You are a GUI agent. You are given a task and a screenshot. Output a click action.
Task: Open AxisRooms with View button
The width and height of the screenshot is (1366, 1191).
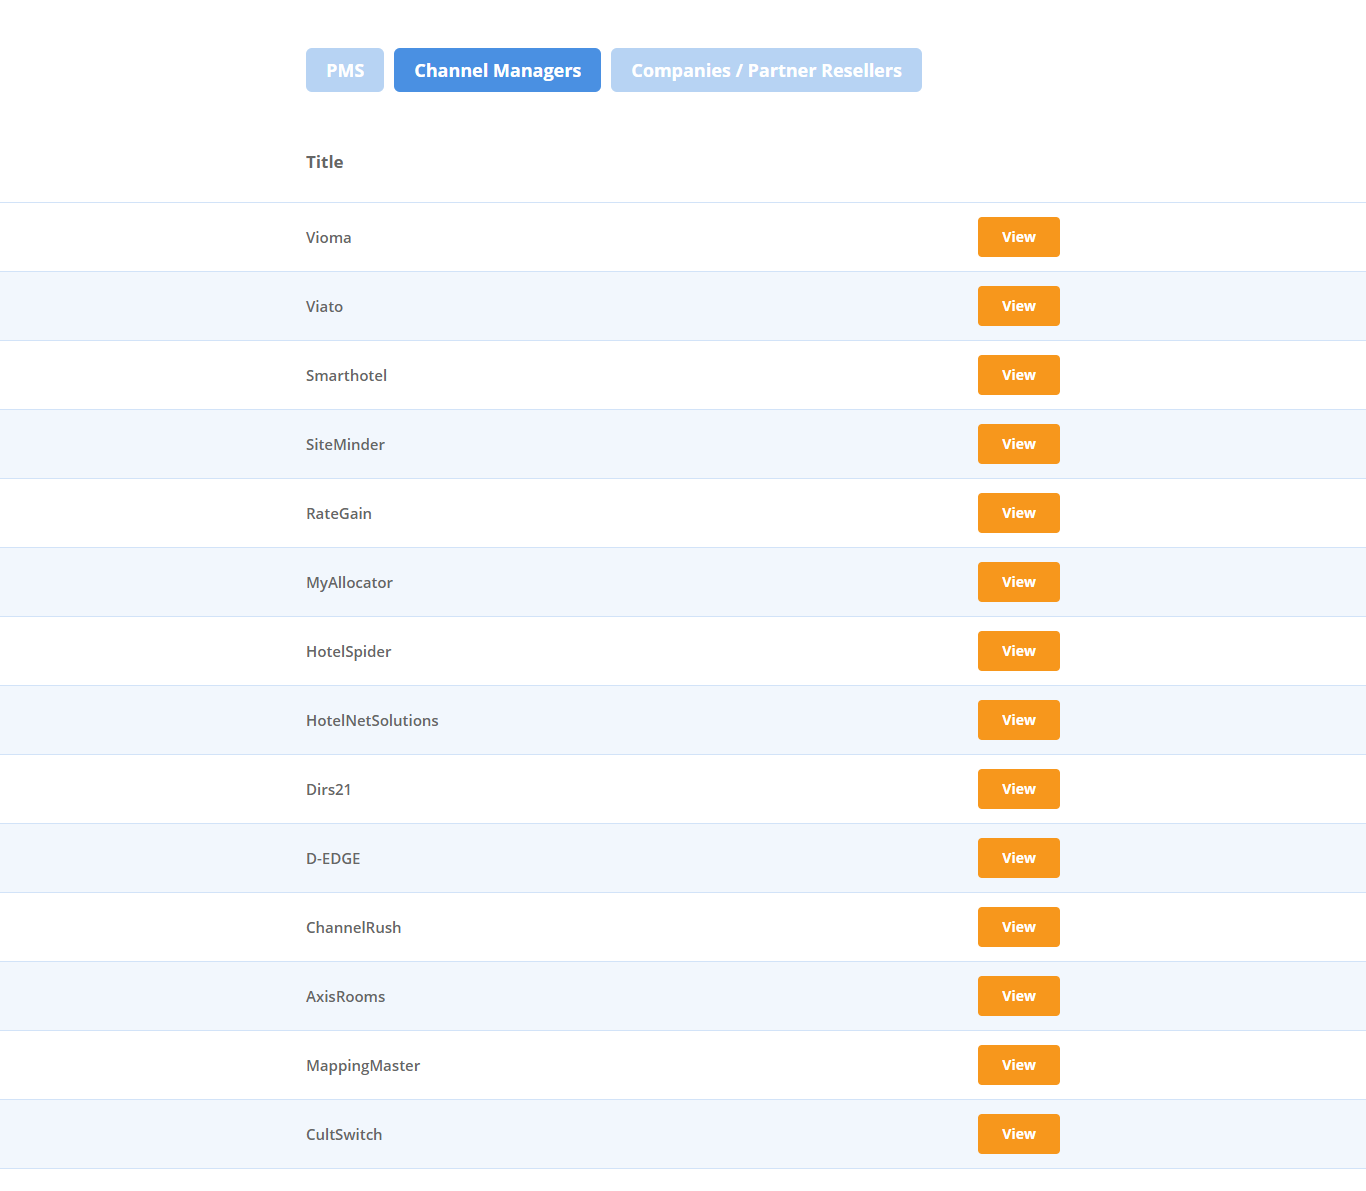[x=1018, y=996]
